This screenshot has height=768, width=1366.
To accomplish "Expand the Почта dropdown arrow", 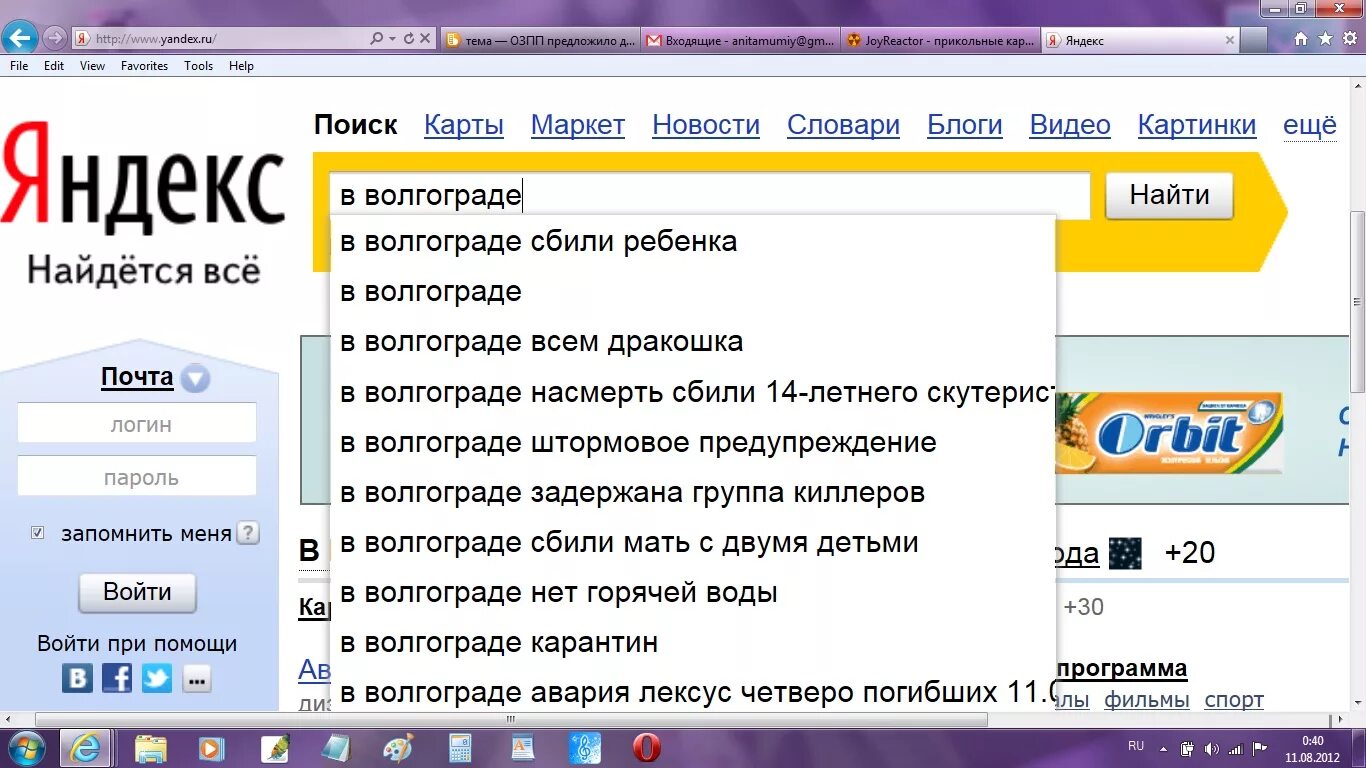I will (196, 380).
